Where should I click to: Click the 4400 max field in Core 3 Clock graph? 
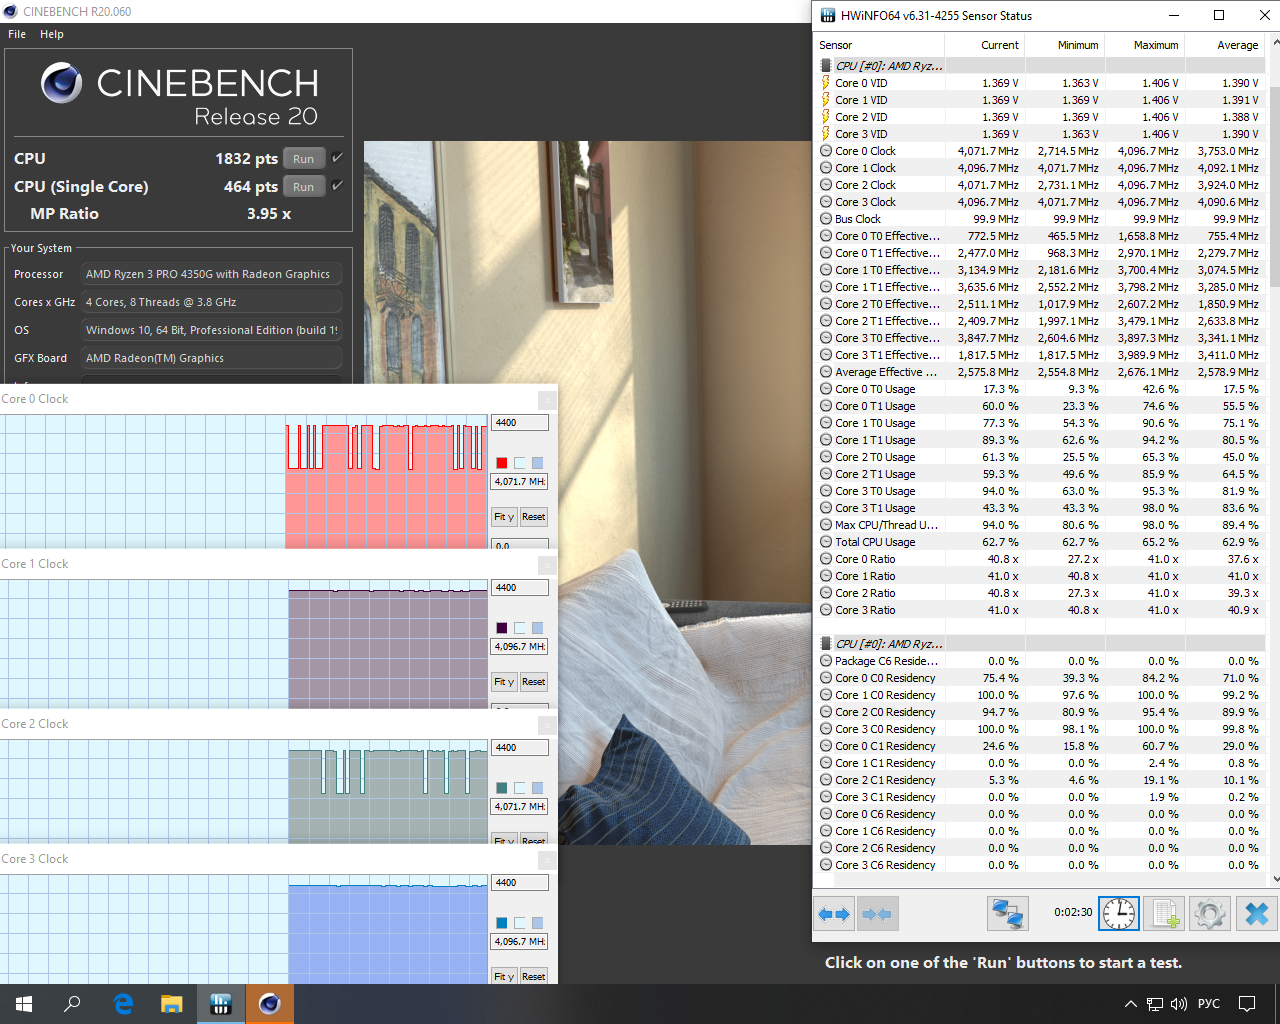(x=520, y=883)
